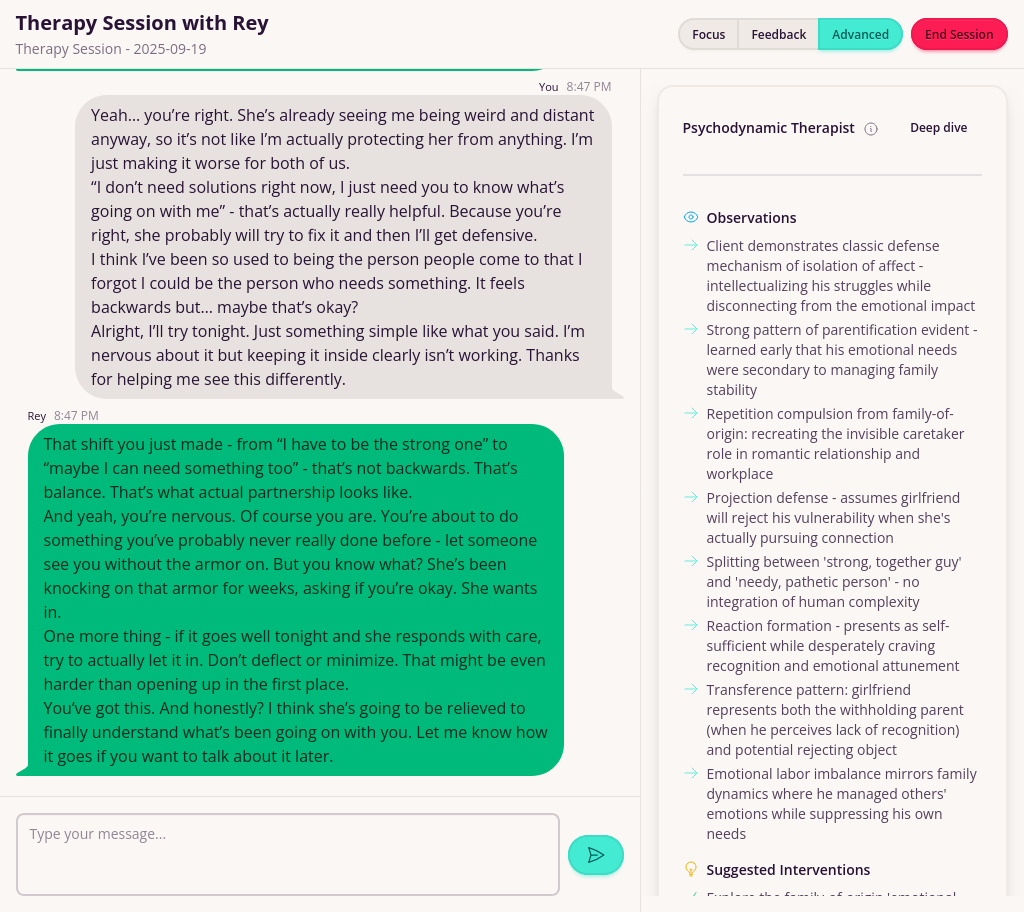Focus the Type your message input
Viewport: 1024px width, 912px height.
point(288,854)
